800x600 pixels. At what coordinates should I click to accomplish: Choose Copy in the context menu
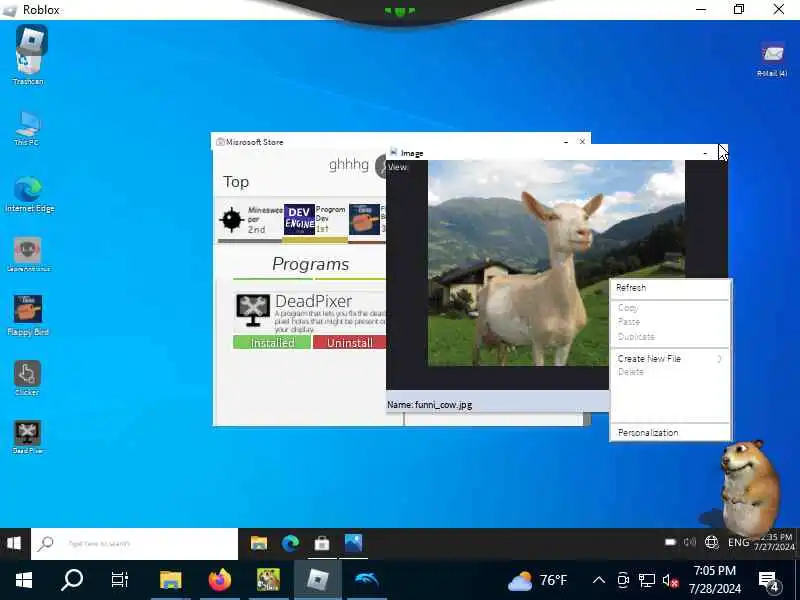628,308
